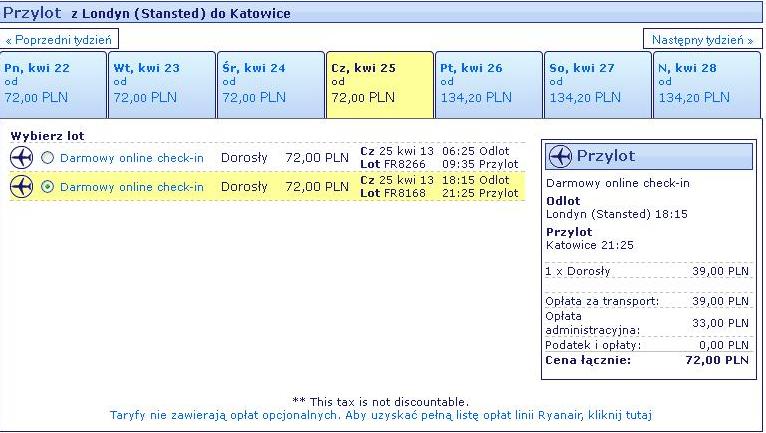766x433 pixels.
Task: Click the 21:25 Przylot arrival time in the flight row
Action: (480, 193)
